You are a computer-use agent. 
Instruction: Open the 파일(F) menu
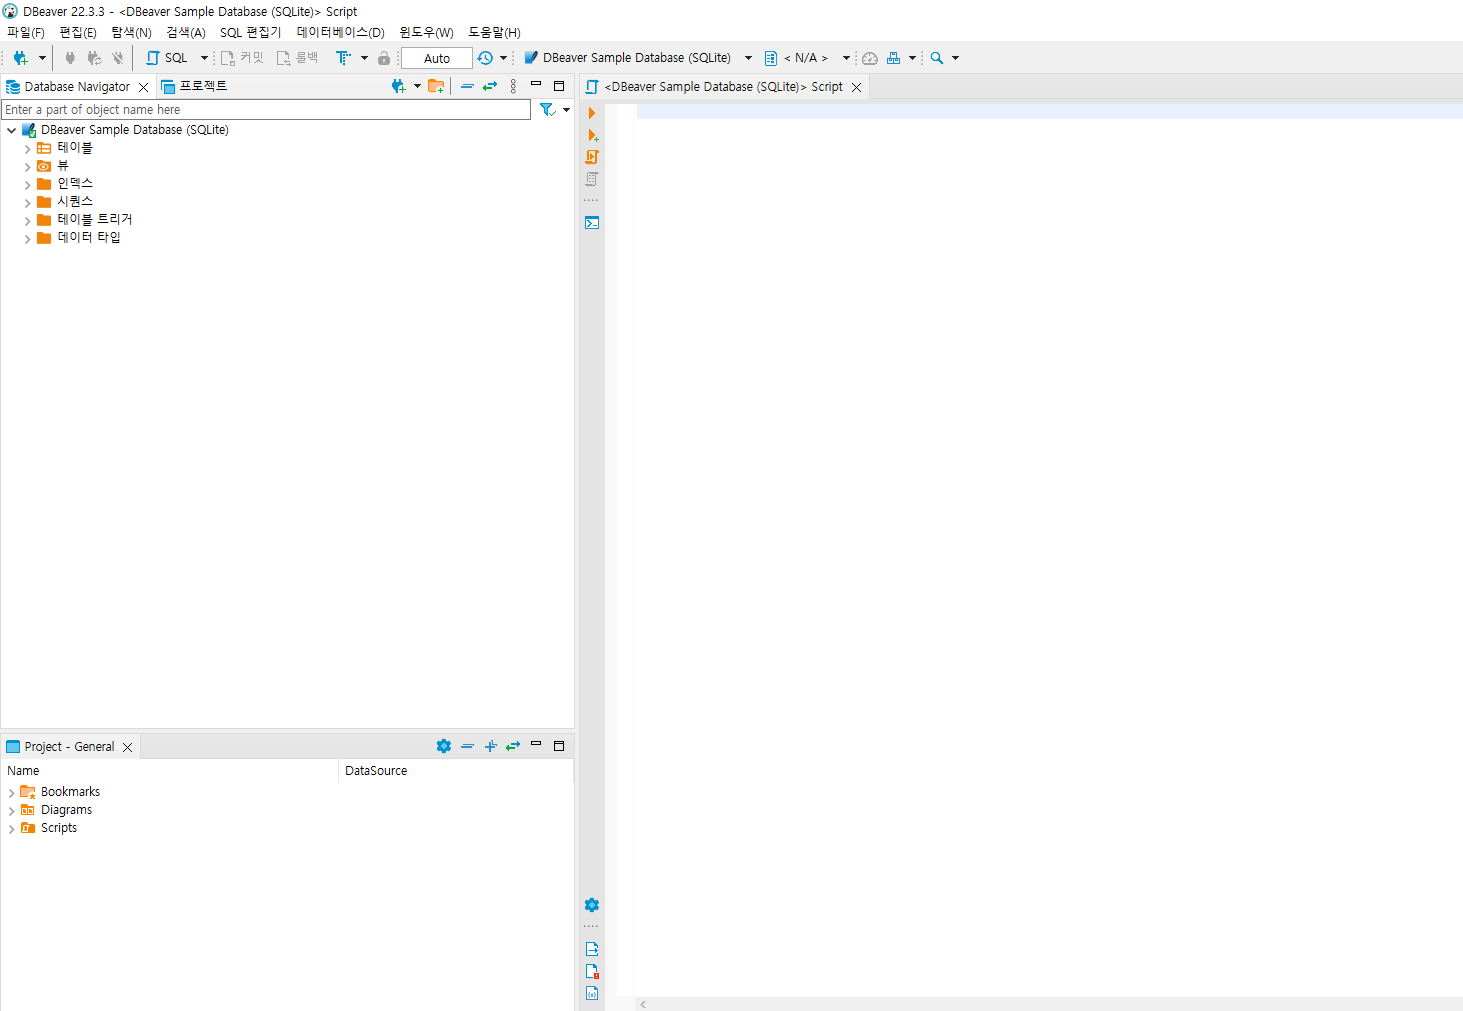tap(26, 32)
